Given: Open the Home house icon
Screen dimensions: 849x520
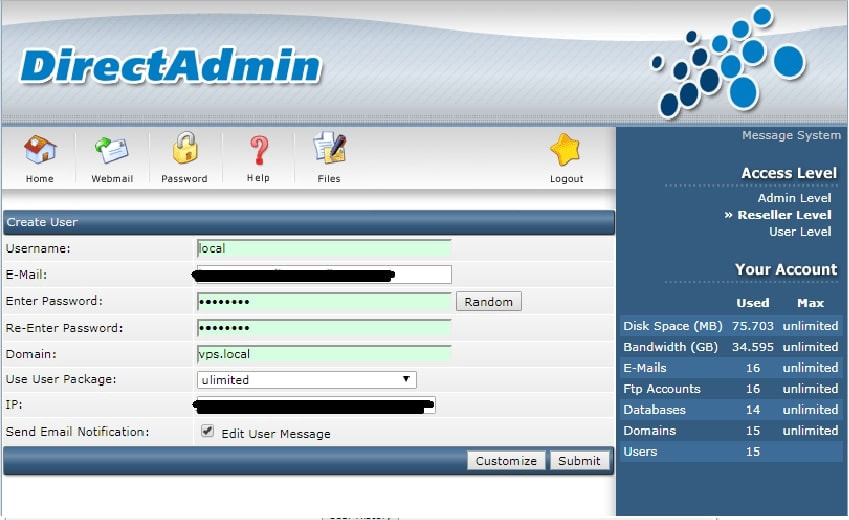Looking at the screenshot, I should [x=40, y=149].
